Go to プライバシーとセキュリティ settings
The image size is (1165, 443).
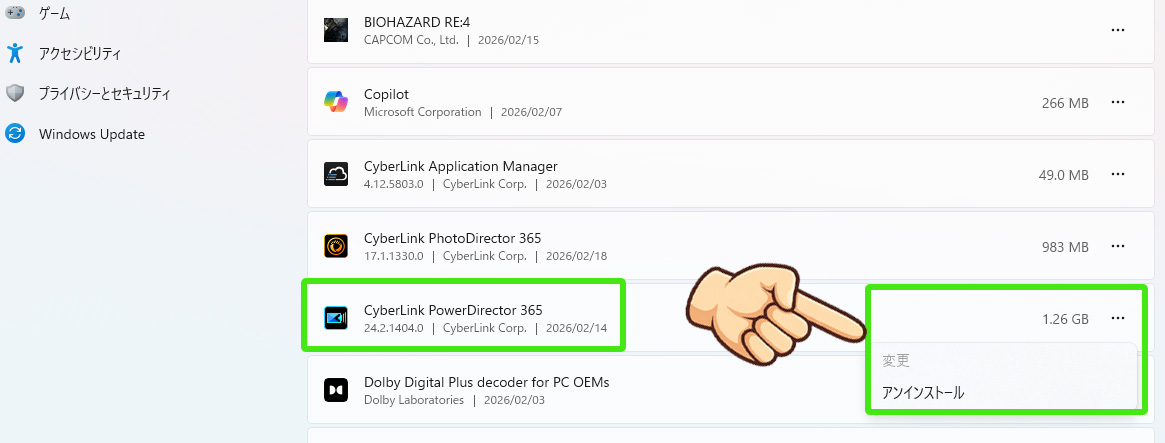point(104,93)
